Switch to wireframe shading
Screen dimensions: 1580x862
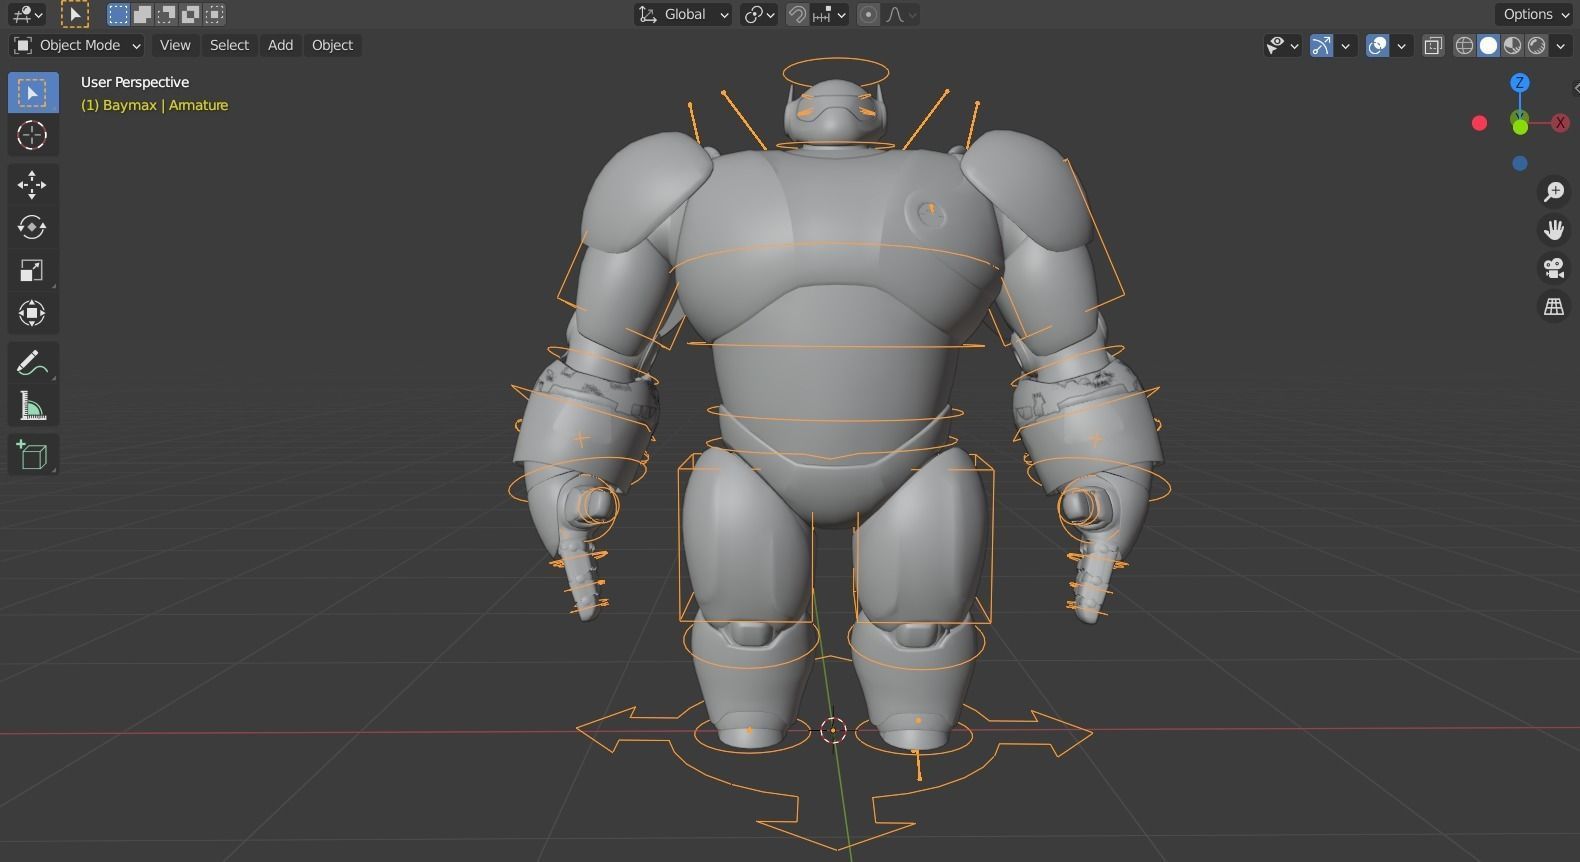point(1464,45)
